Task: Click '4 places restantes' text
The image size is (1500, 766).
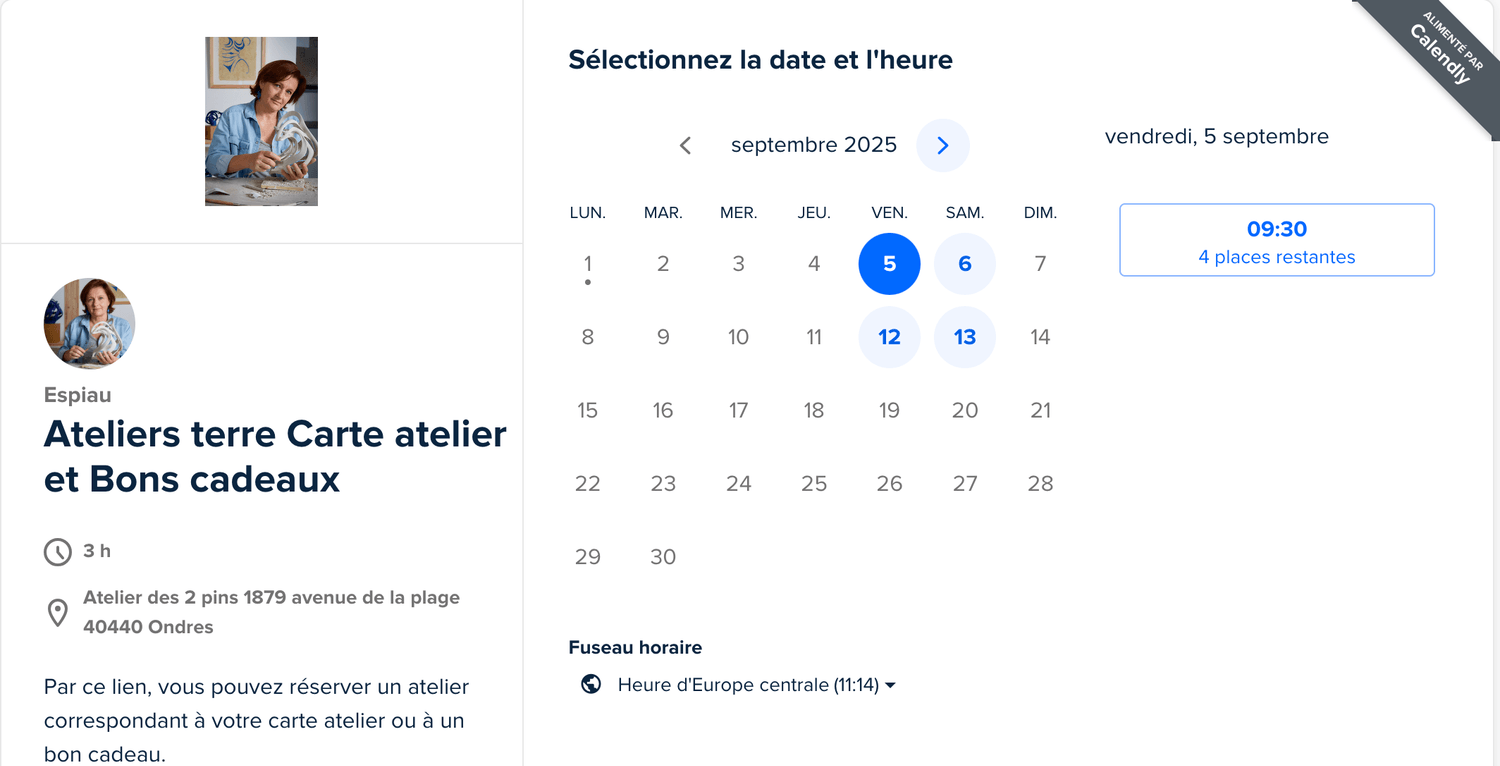Action: (x=1277, y=257)
